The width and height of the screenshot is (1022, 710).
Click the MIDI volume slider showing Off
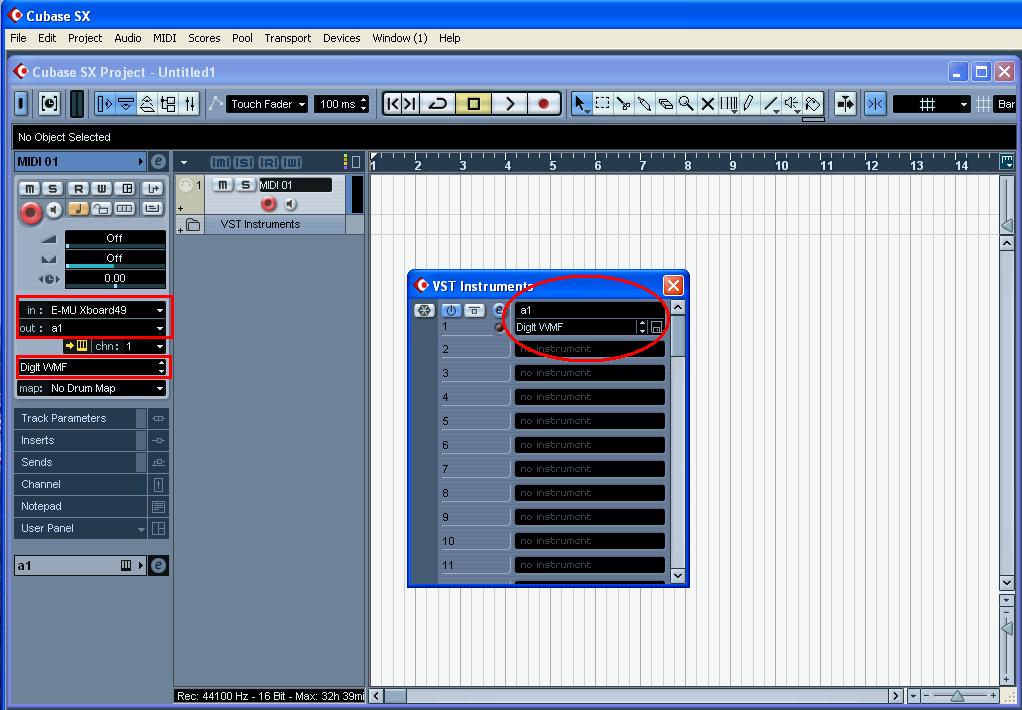tap(115, 239)
